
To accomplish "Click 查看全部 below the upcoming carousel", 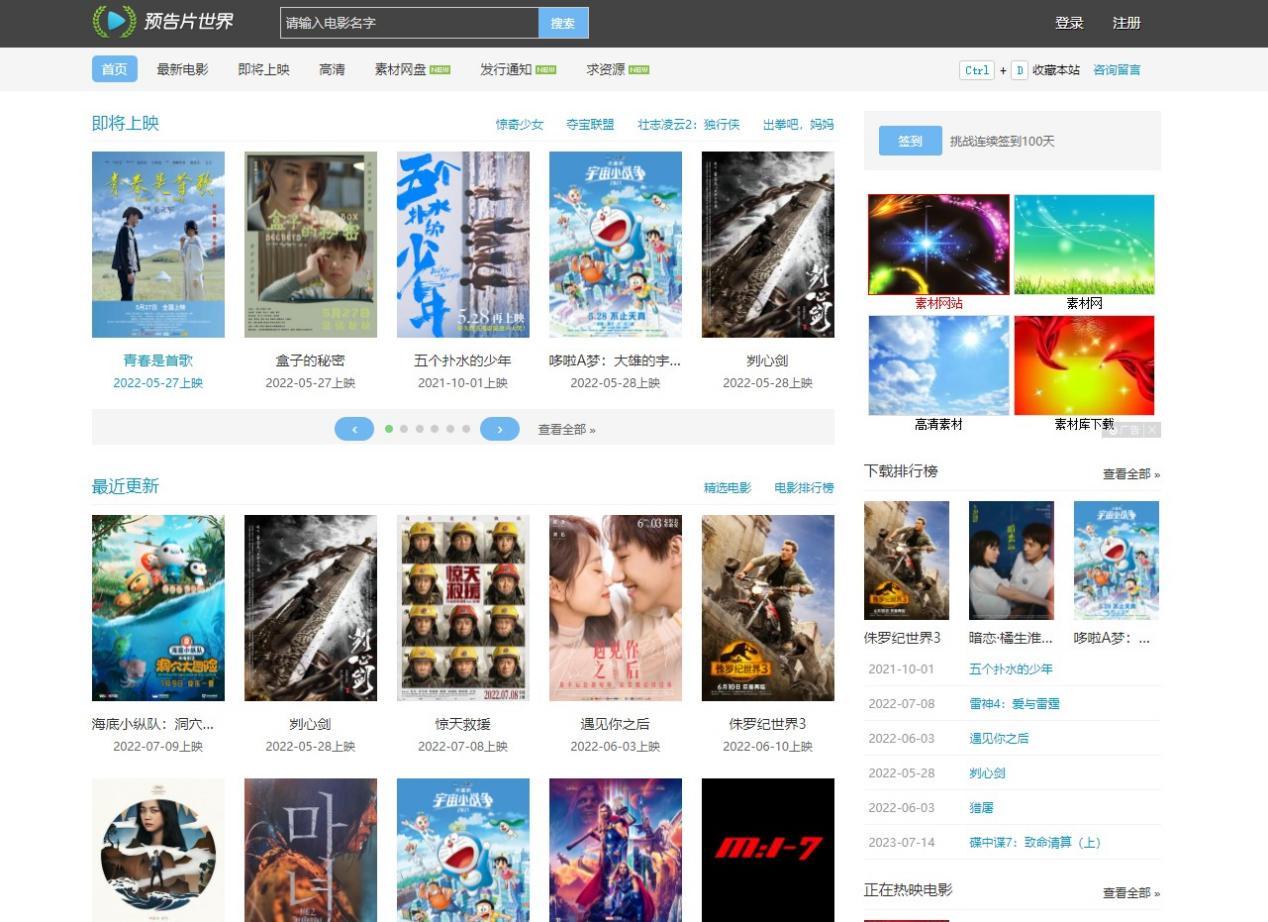I will [567, 430].
